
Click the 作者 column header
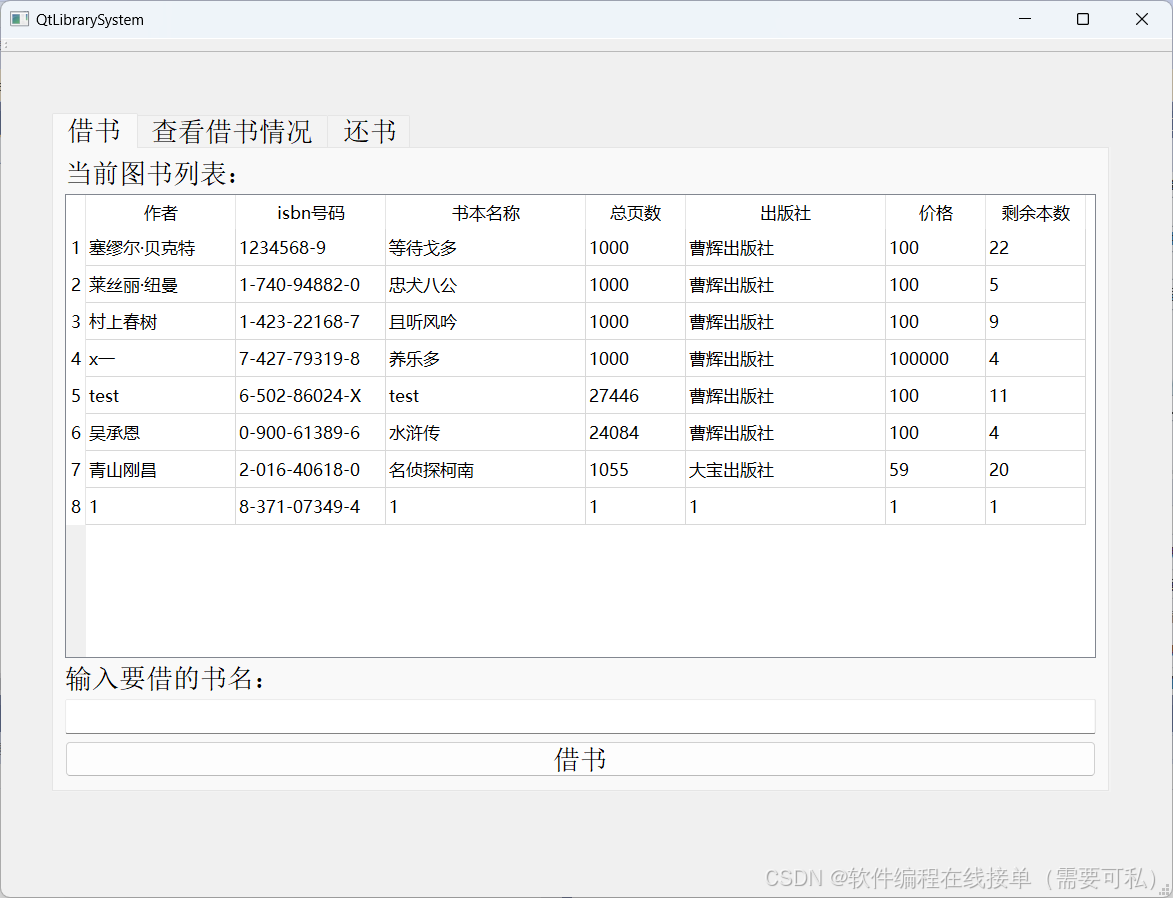tap(161, 213)
